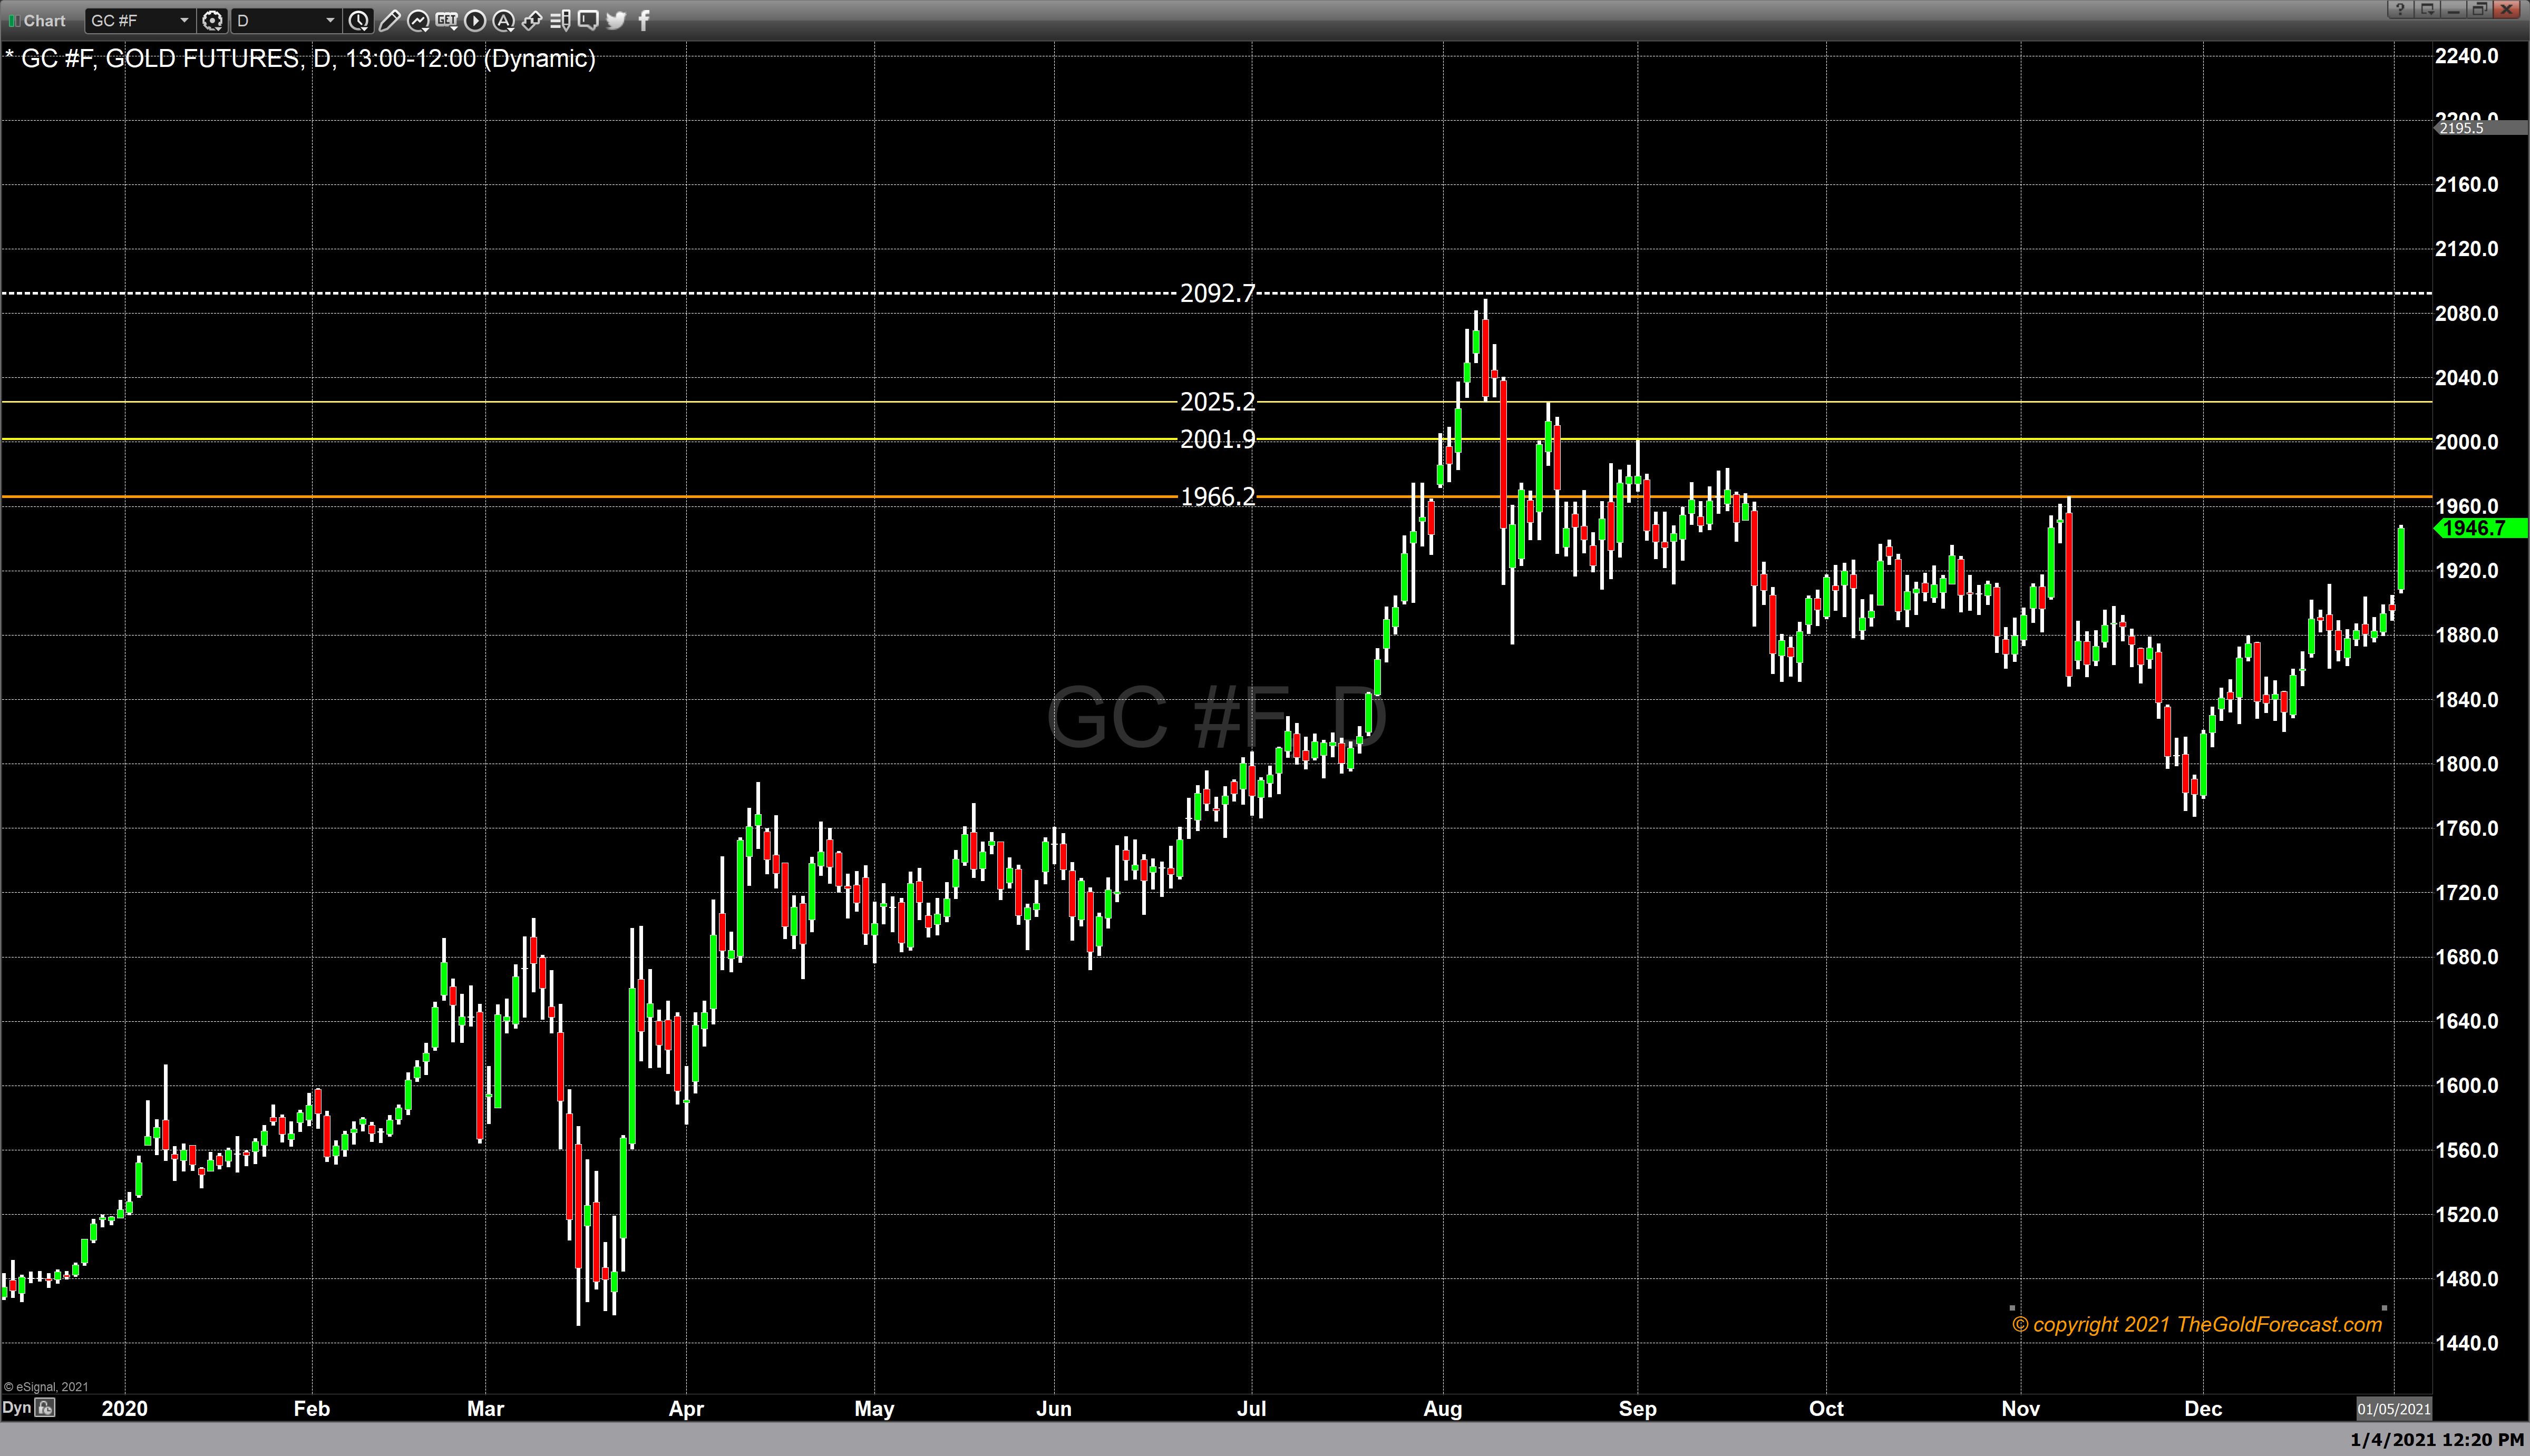Open the symbol settings gear dropdown
Screen dimensions: 2530x1456
pyautogui.click(x=213, y=20)
